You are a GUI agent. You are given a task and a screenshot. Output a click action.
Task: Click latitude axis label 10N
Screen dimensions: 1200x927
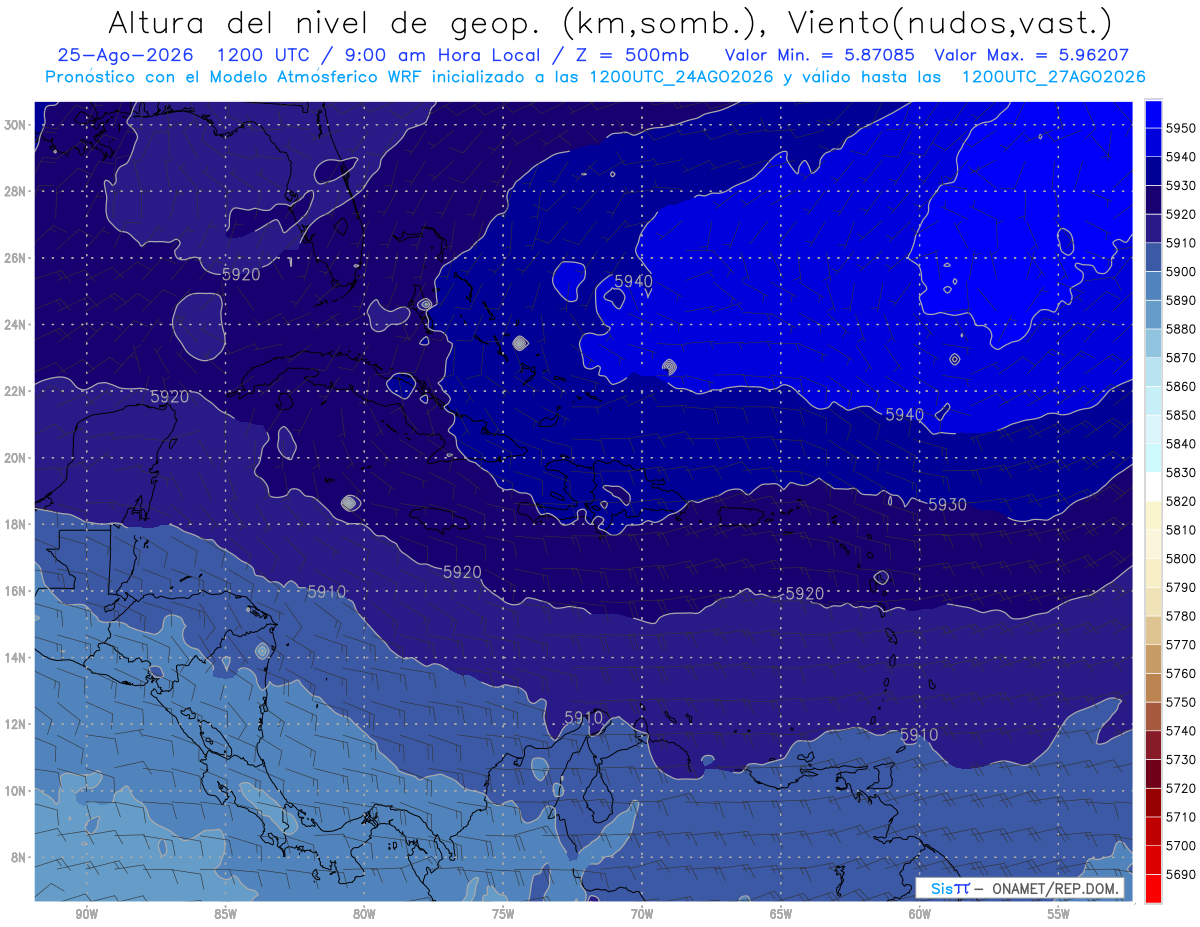click(15, 791)
